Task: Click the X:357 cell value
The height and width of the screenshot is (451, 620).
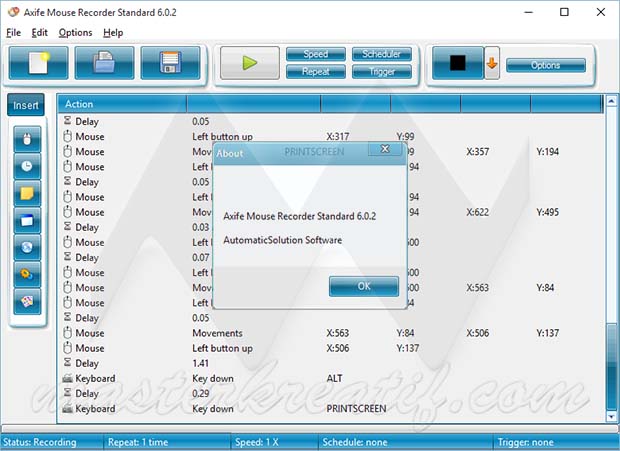Action: pyautogui.click(x=477, y=152)
